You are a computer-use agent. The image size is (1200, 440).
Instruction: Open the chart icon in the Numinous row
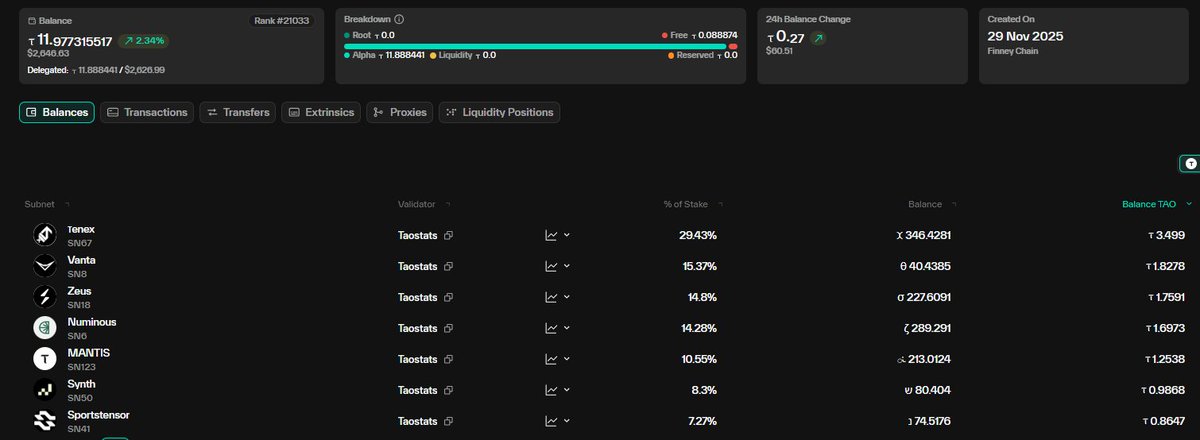(551, 328)
